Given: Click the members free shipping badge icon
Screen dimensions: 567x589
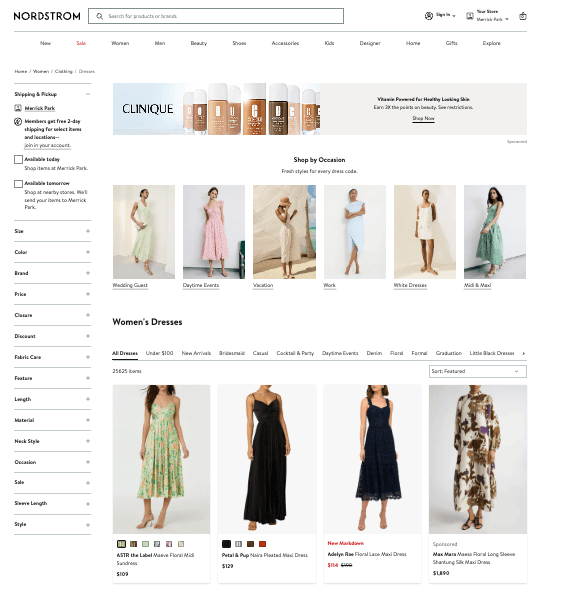Looking at the screenshot, I should point(18,121).
